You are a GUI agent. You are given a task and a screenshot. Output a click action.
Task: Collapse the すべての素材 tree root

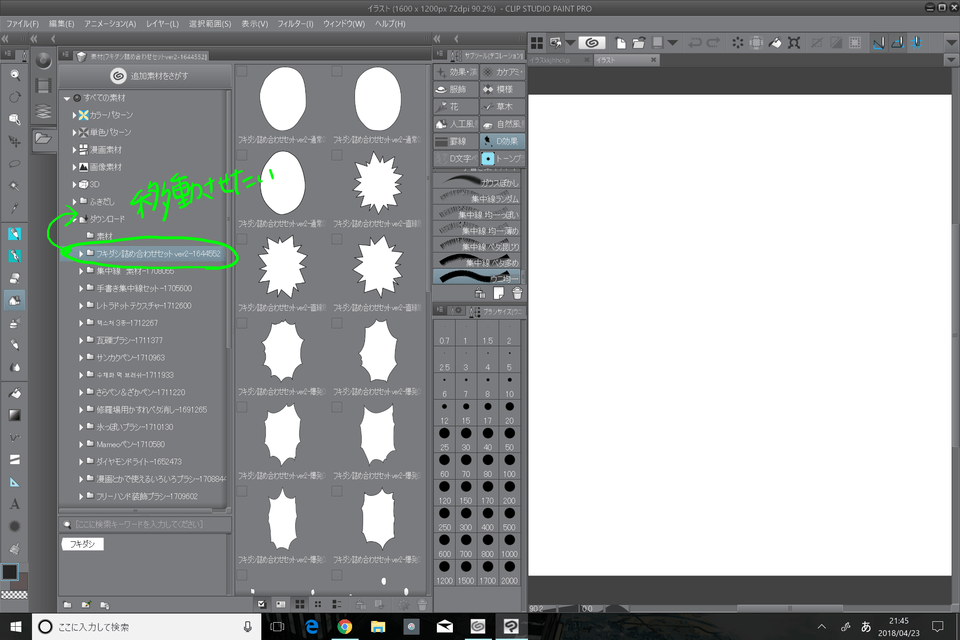click(65, 98)
